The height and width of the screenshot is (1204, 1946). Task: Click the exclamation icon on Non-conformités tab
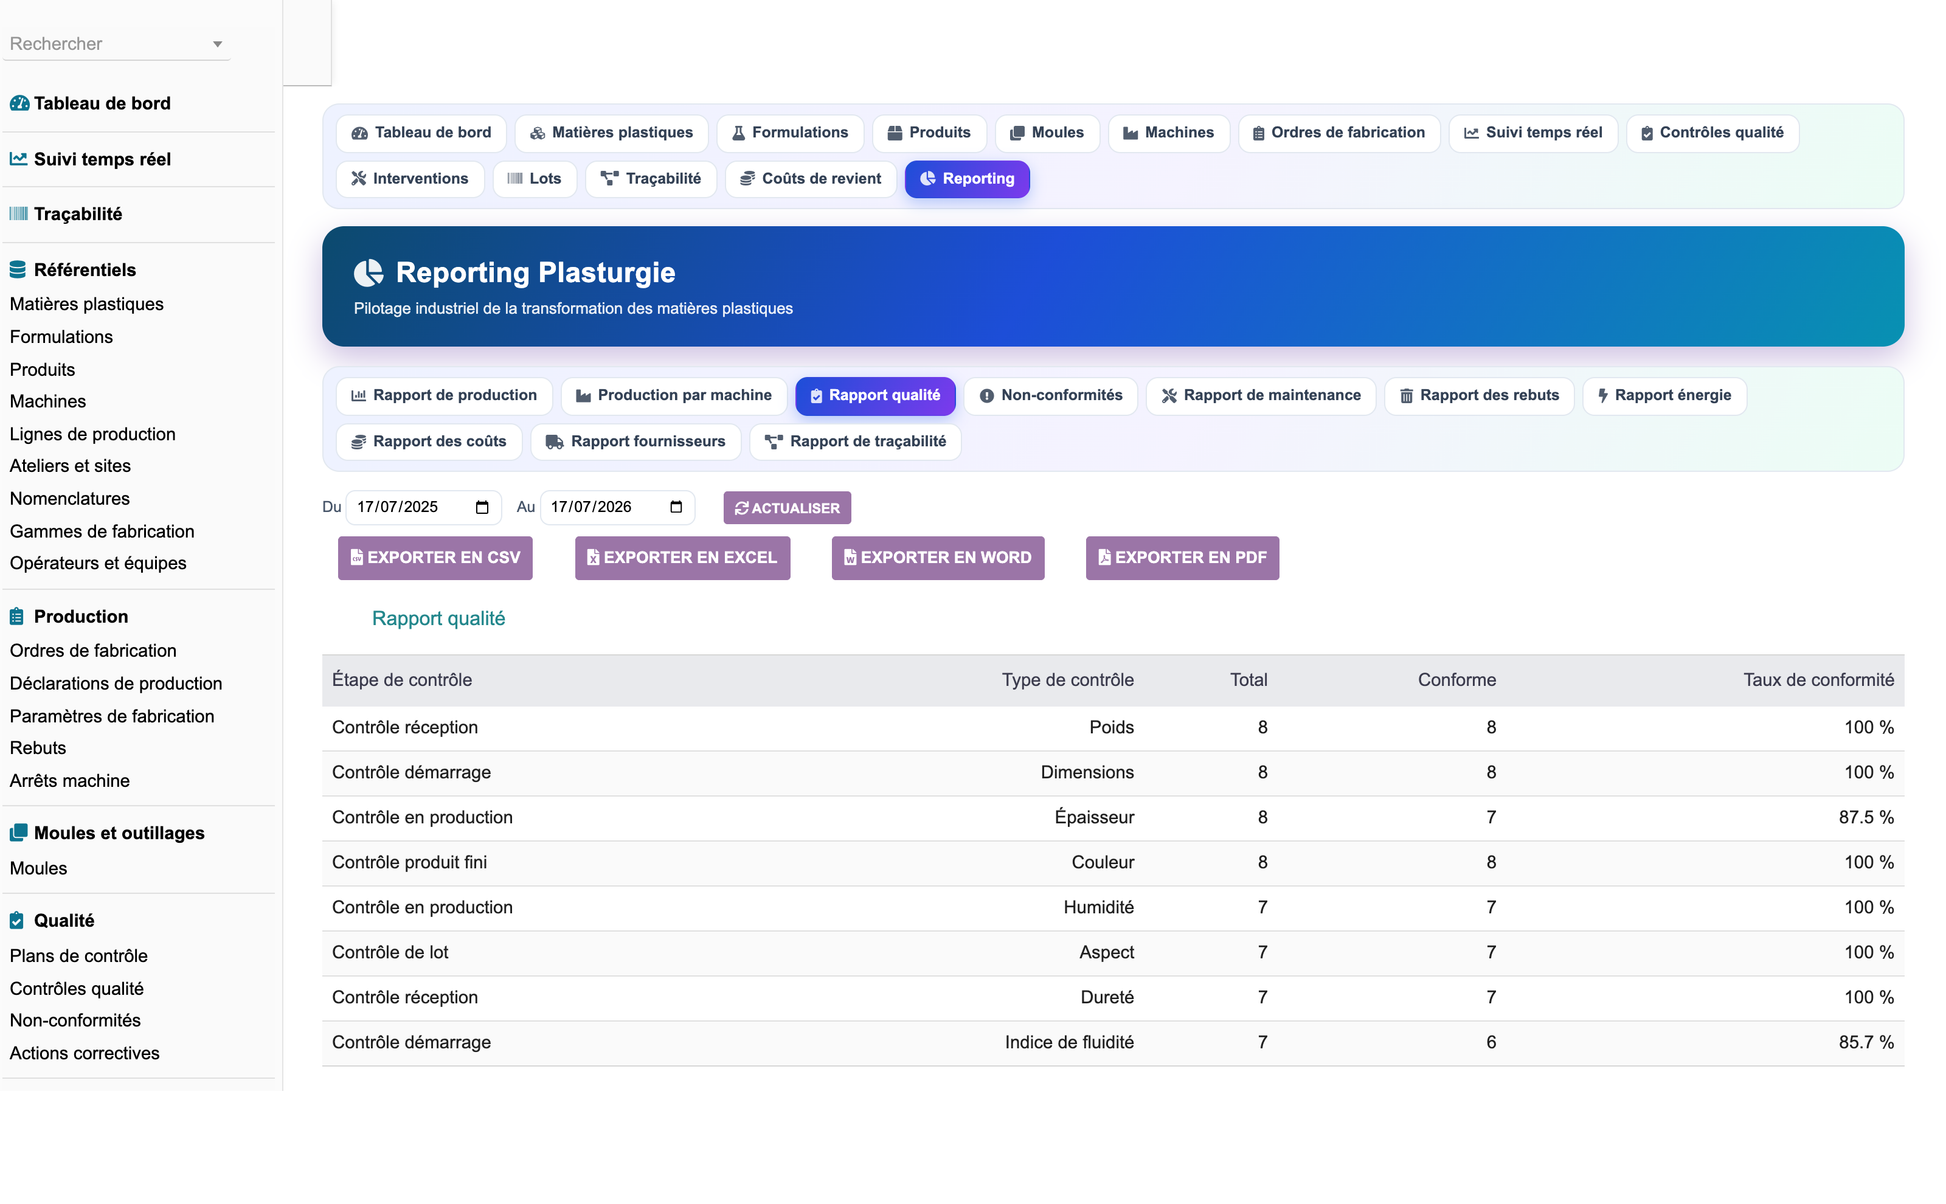pos(987,396)
